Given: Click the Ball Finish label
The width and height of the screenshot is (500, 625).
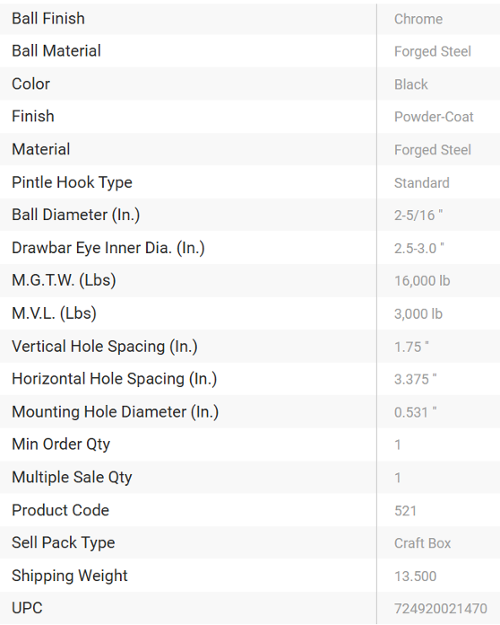Looking at the screenshot, I should pyautogui.click(x=48, y=19).
